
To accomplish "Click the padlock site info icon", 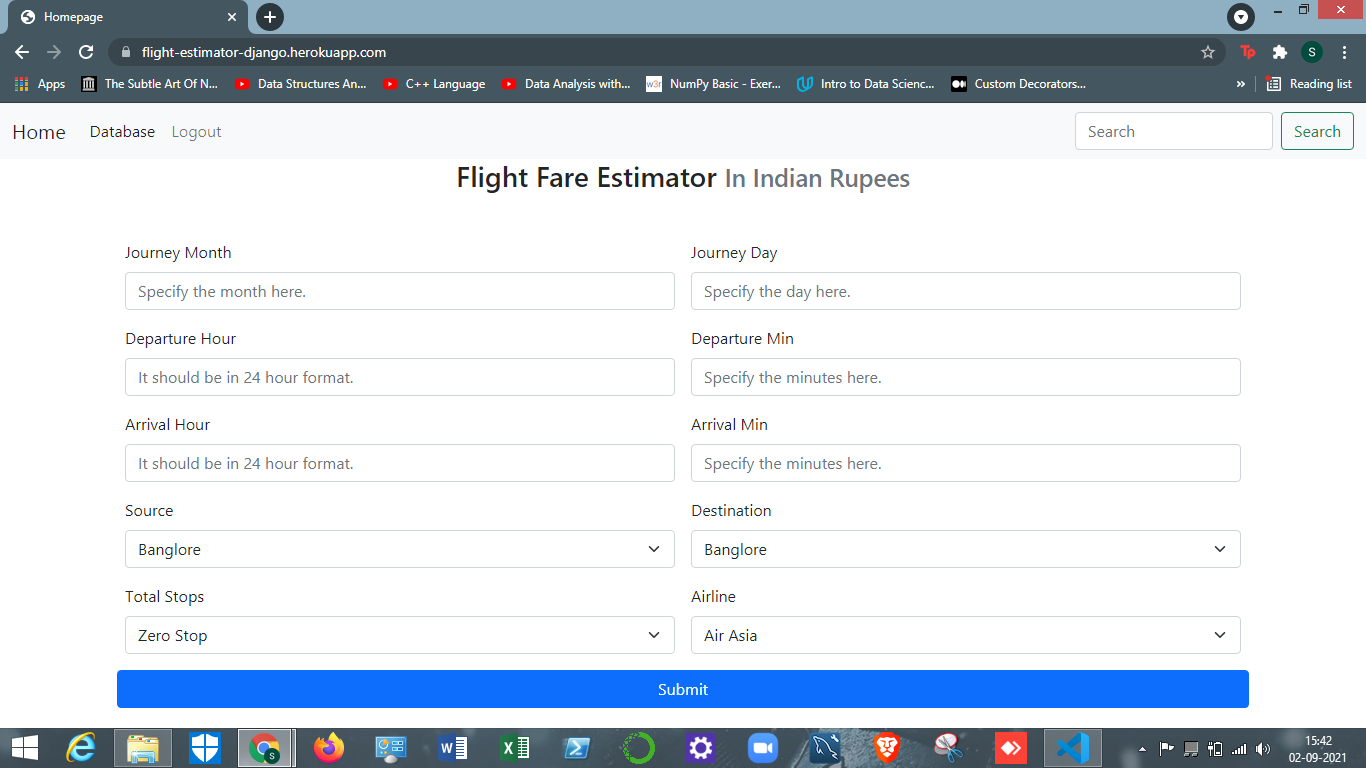I will click(x=125, y=52).
